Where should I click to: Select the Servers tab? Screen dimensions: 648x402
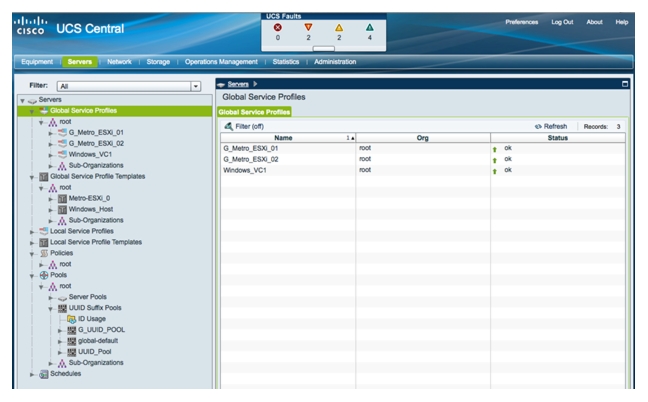coord(80,62)
